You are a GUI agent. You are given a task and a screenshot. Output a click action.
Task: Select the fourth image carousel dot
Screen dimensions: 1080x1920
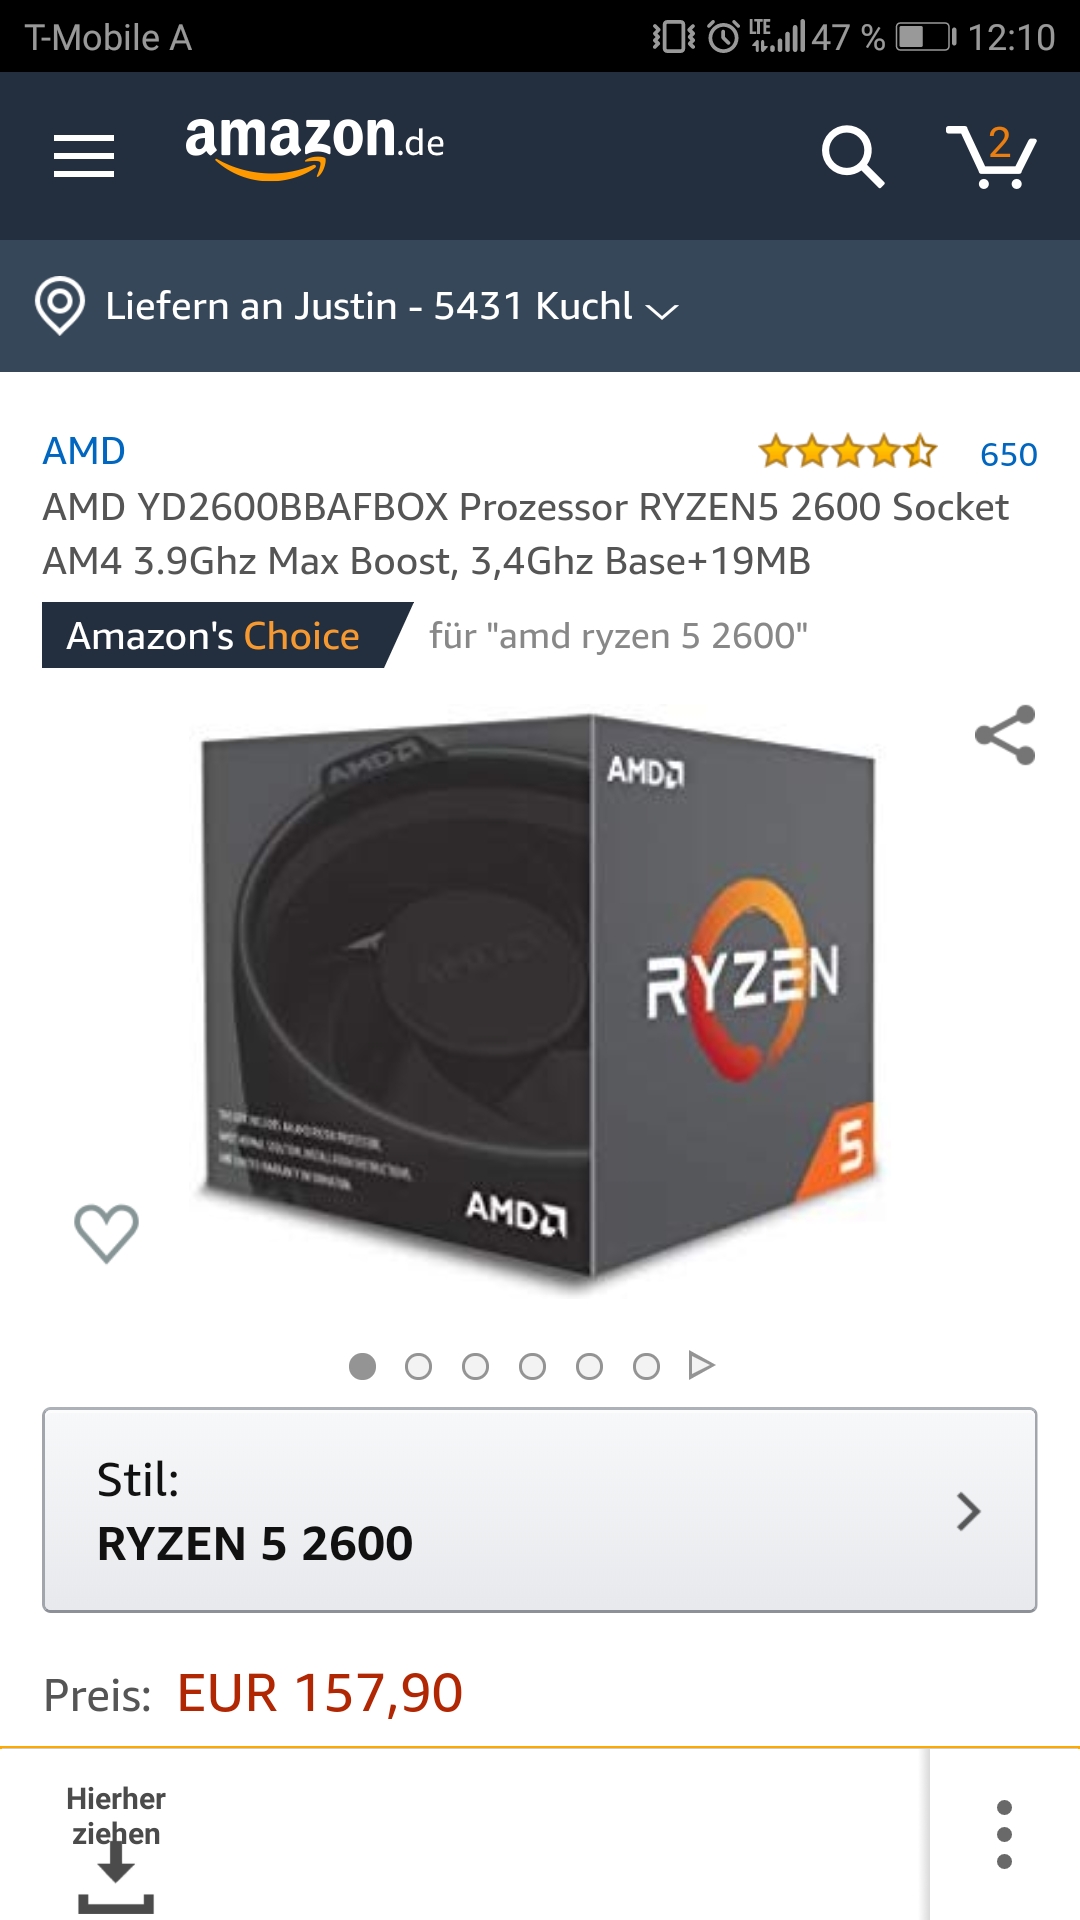pyautogui.click(x=532, y=1366)
